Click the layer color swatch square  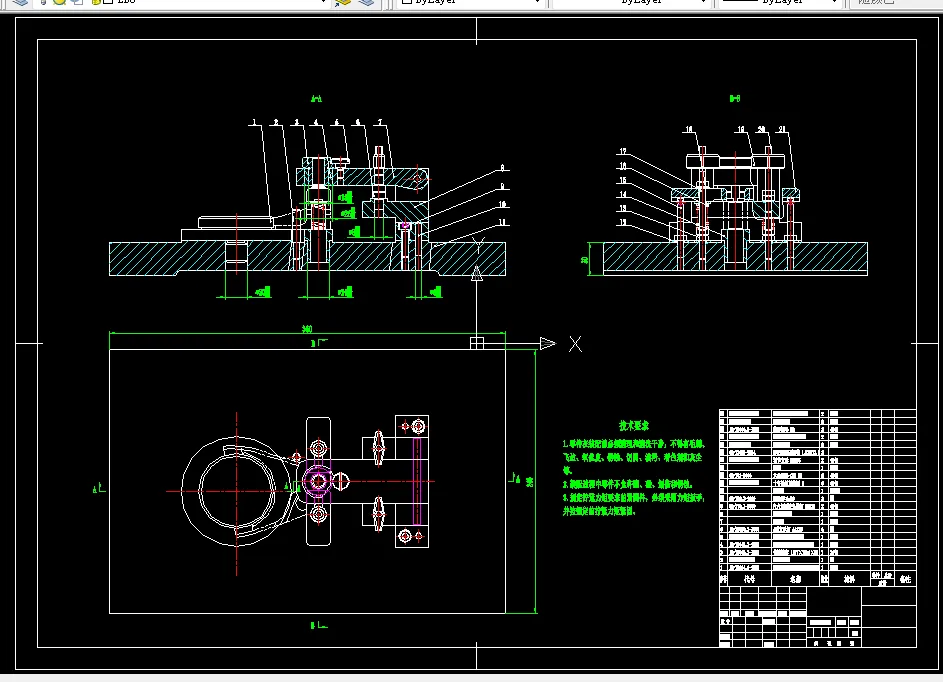point(108,2)
